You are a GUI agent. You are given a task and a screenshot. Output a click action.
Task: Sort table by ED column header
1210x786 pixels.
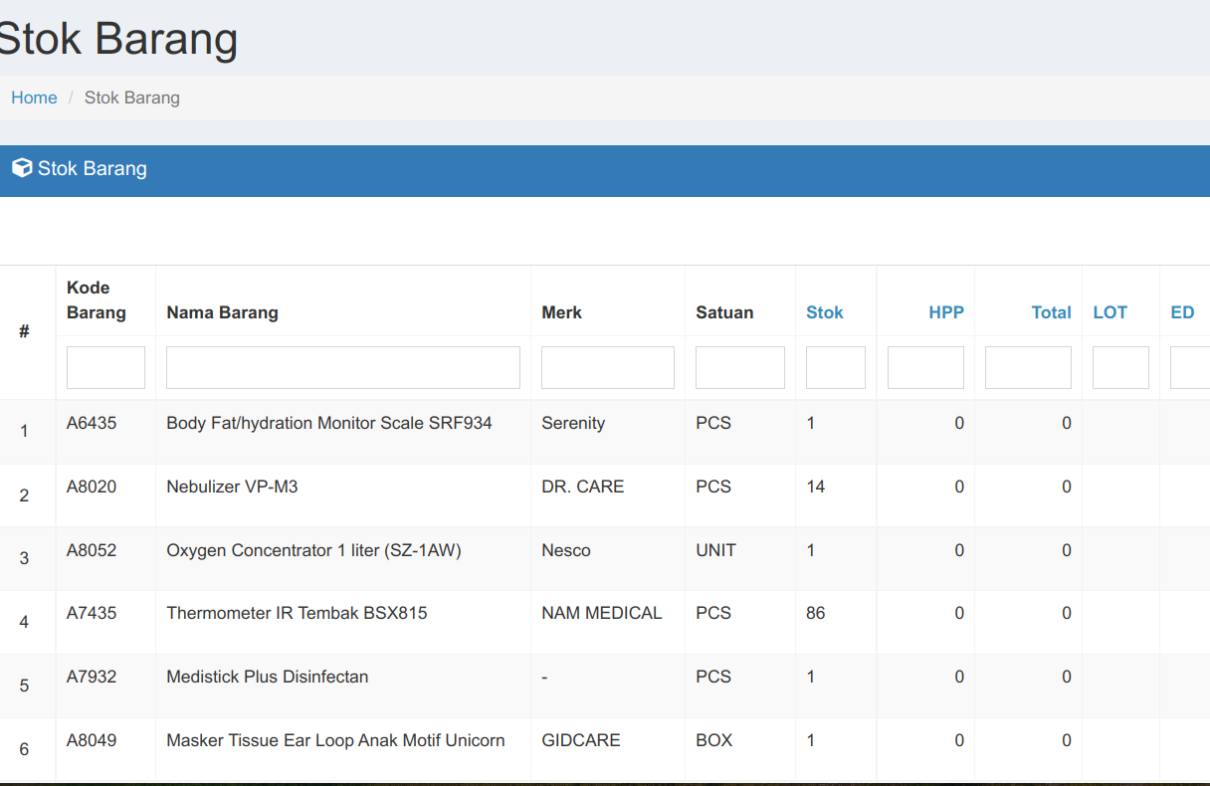1182,312
